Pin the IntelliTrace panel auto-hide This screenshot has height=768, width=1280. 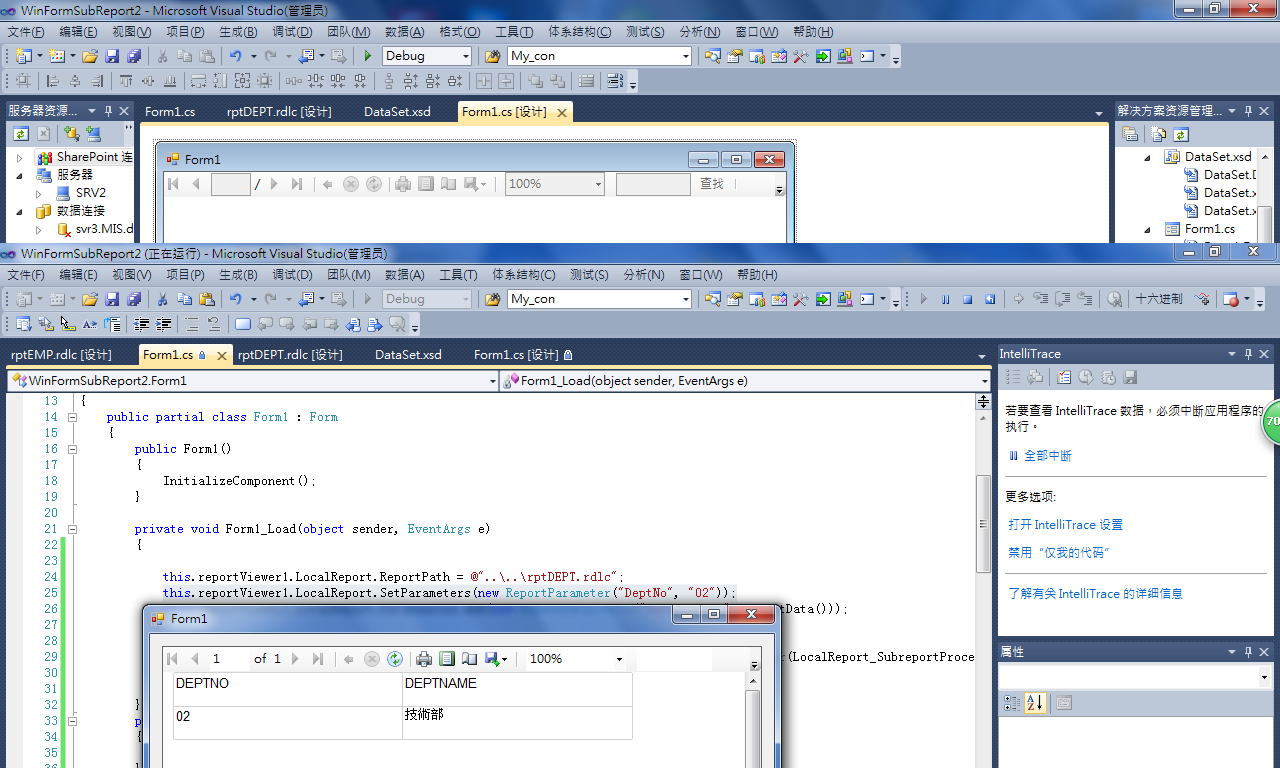1247,354
